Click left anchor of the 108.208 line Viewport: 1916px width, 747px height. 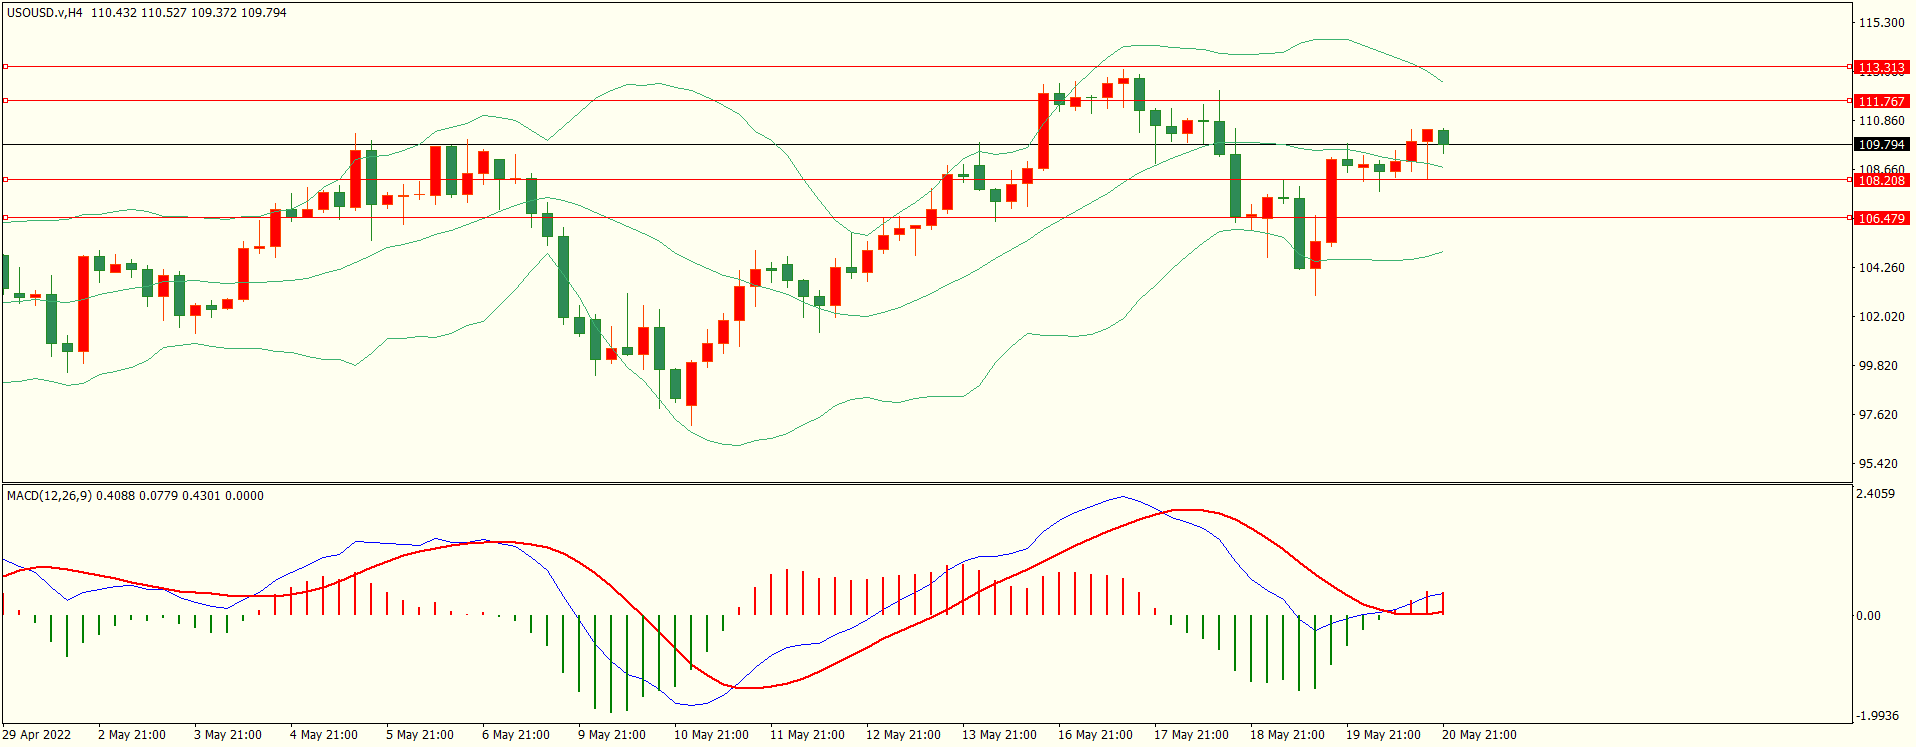click(x=5, y=180)
